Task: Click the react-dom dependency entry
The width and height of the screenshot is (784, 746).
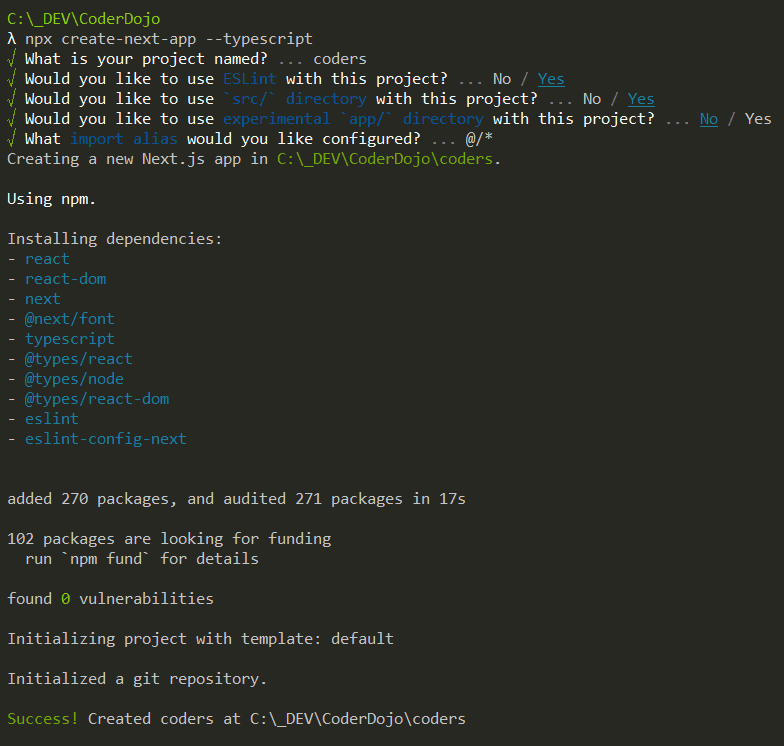Action: coord(65,279)
